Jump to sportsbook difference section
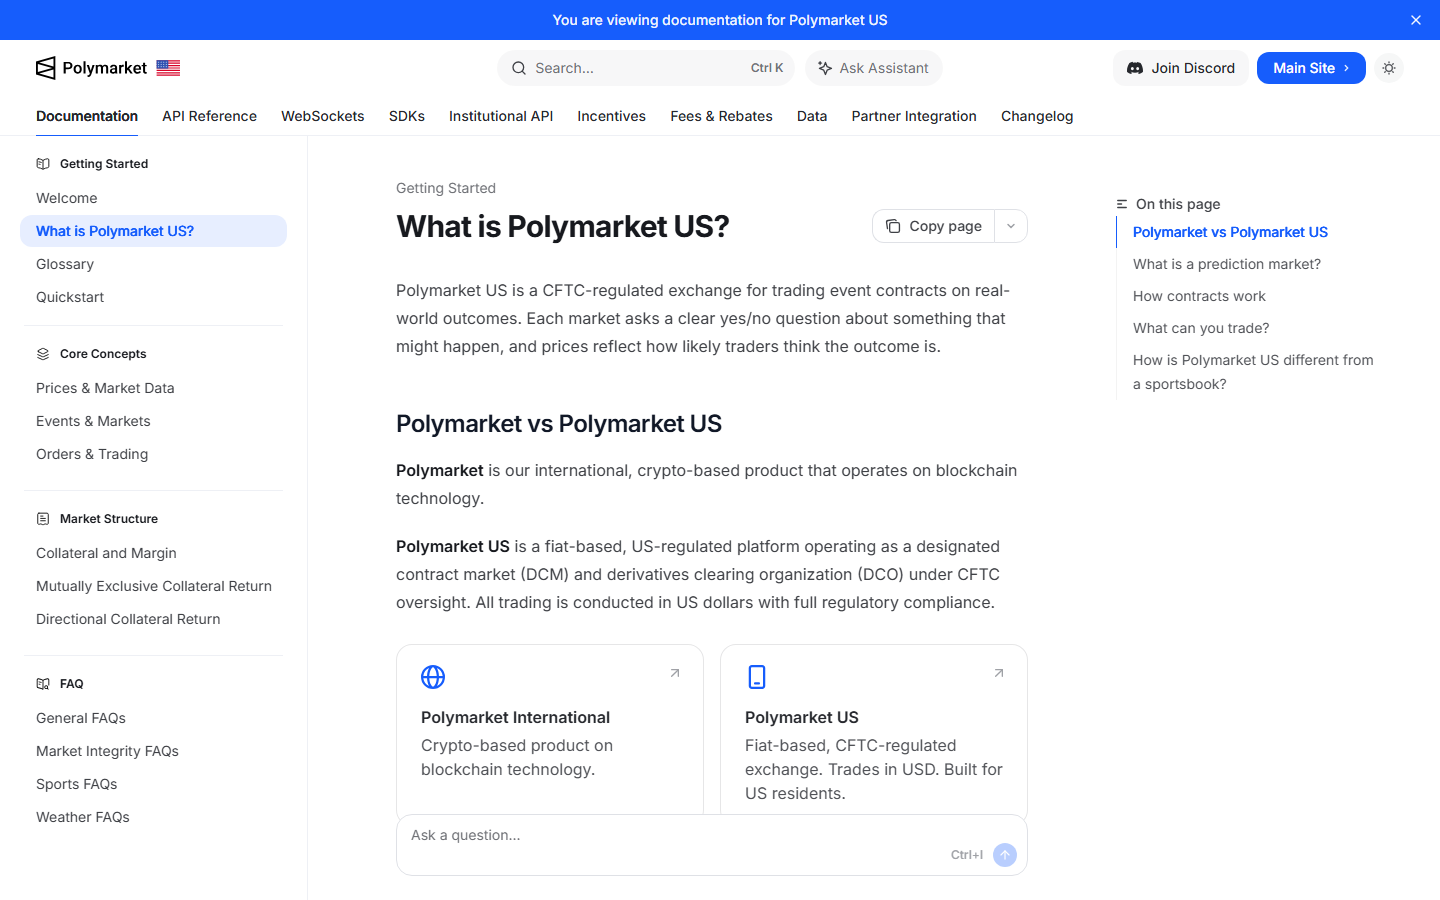Screen dimensions: 1440x900 pos(1253,372)
